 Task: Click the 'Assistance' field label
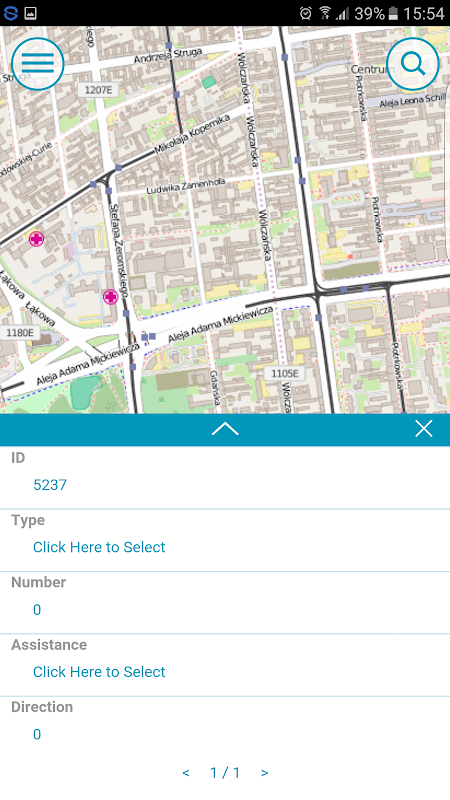pos(49,644)
